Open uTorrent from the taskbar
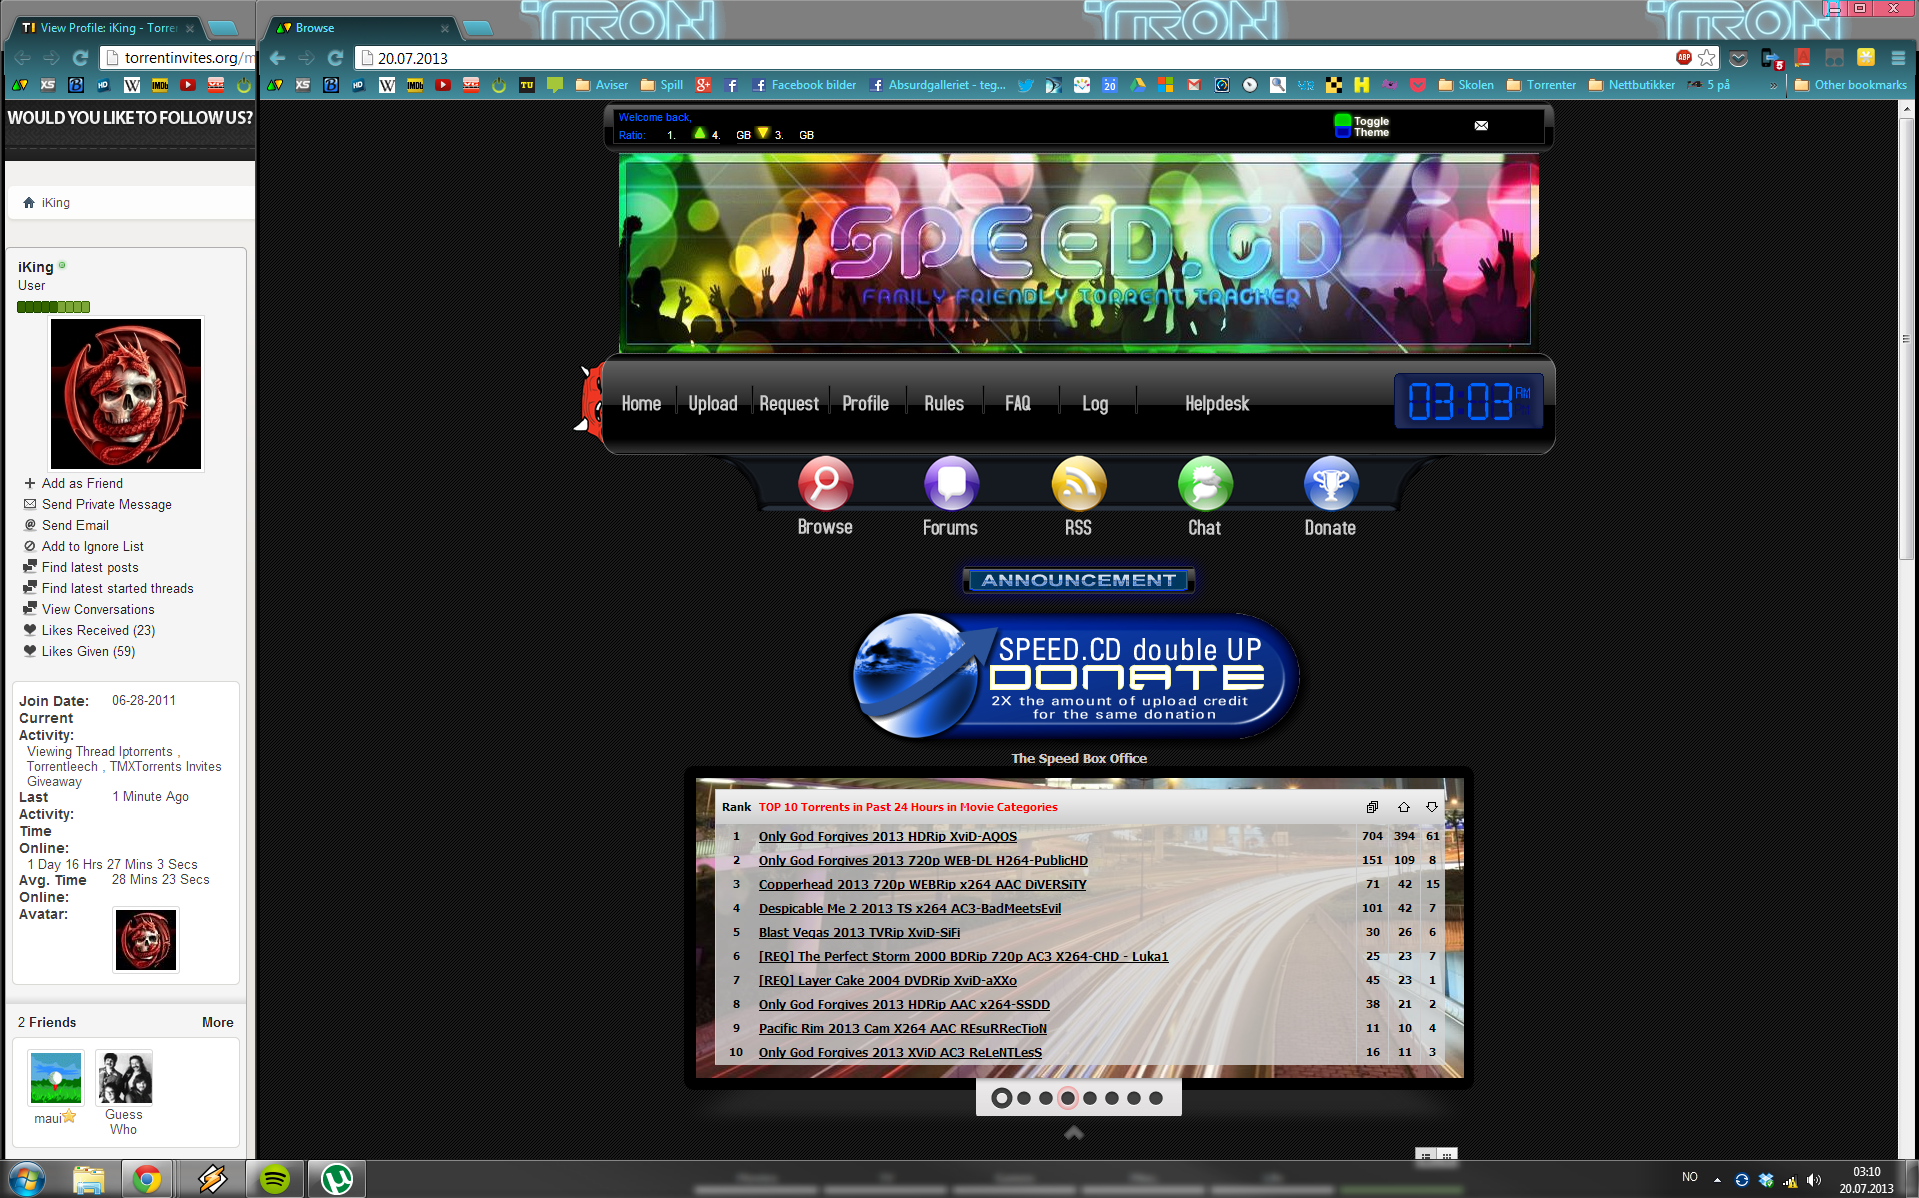 [337, 1180]
